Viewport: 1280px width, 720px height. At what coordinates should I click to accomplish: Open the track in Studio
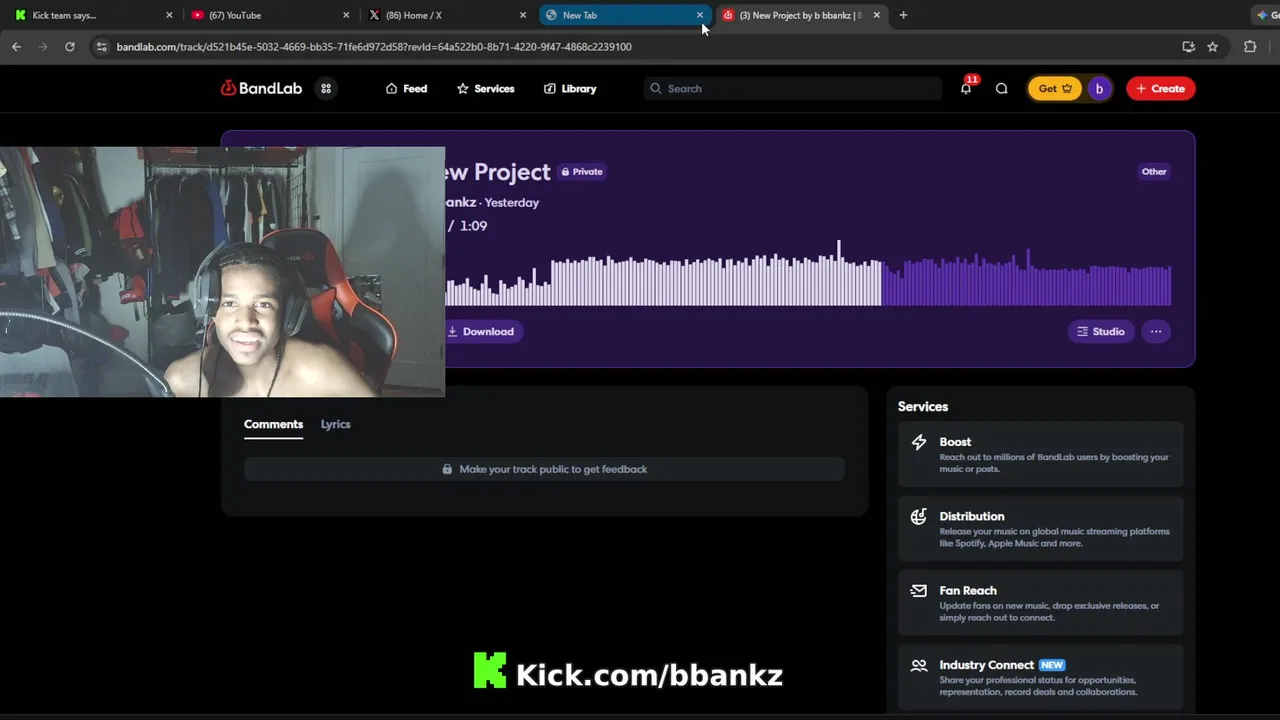(1100, 331)
